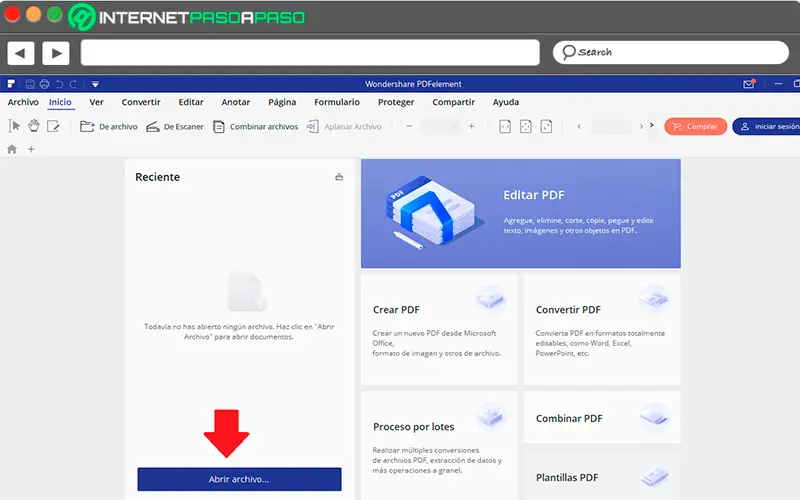Image resolution: width=800 pixels, height=500 pixels.
Task: Click the Search field
Action: [x=670, y=53]
